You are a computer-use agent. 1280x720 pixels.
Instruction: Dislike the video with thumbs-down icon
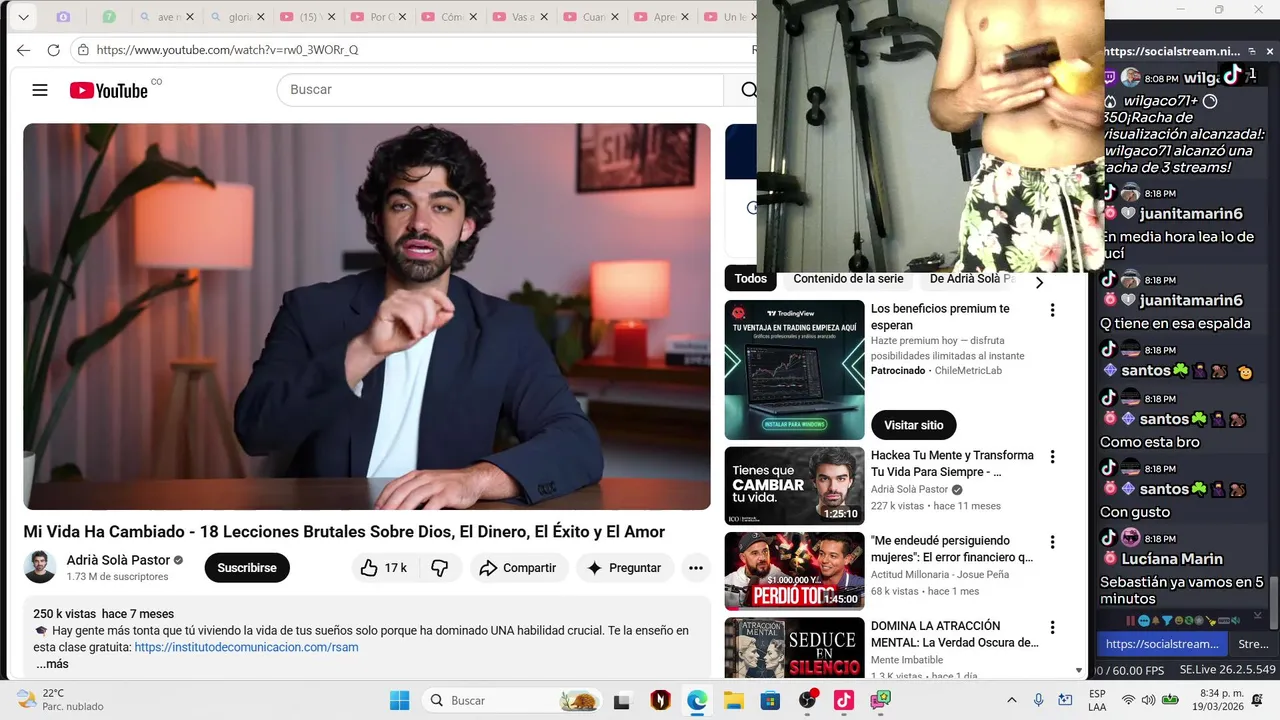(x=439, y=568)
